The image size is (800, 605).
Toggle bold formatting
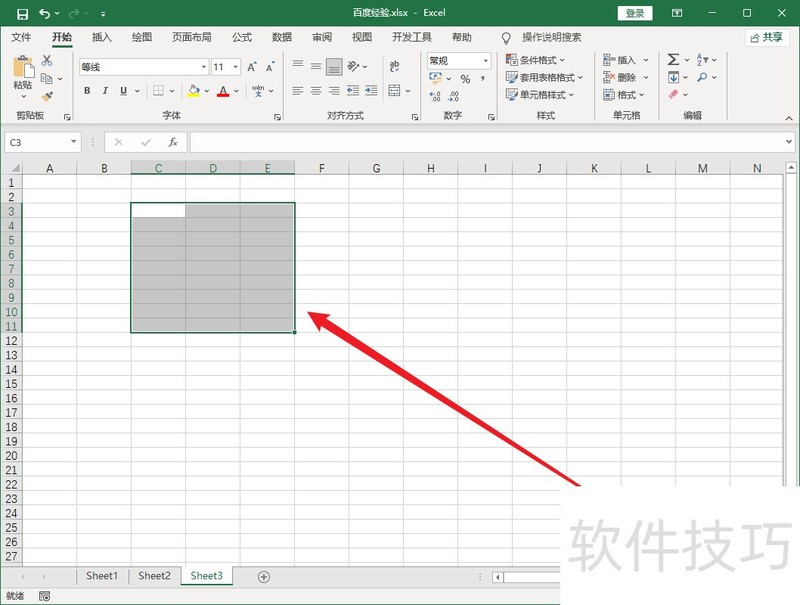[87, 91]
